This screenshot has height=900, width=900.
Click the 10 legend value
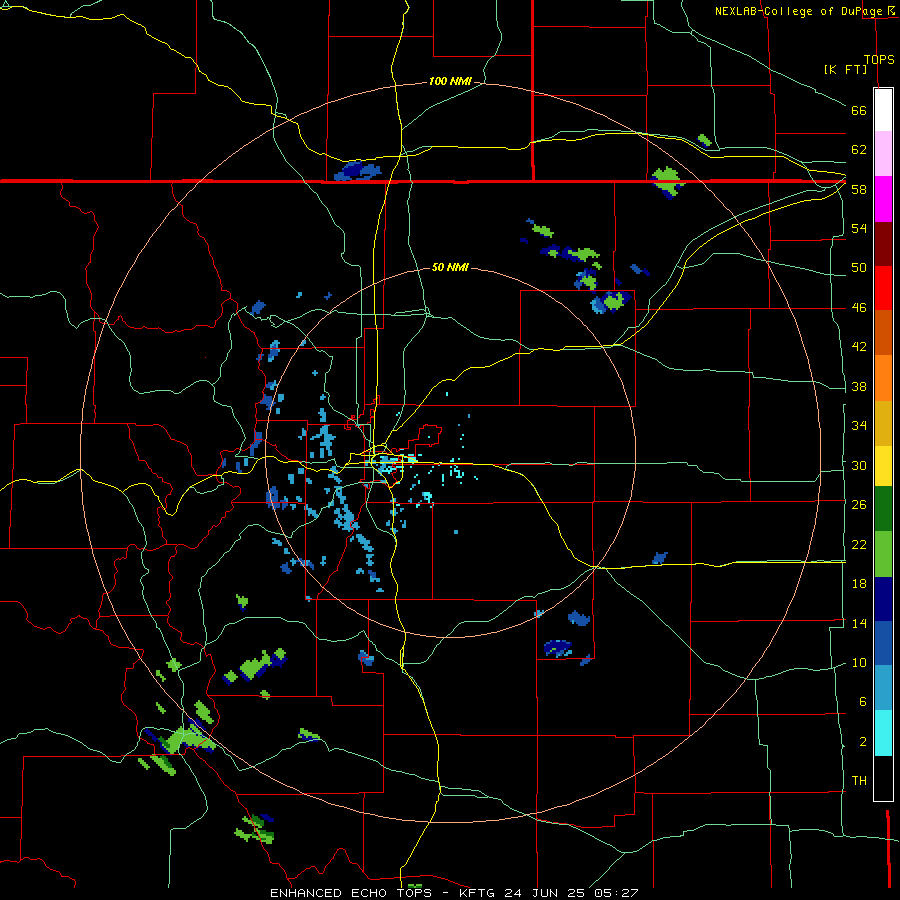click(x=859, y=662)
